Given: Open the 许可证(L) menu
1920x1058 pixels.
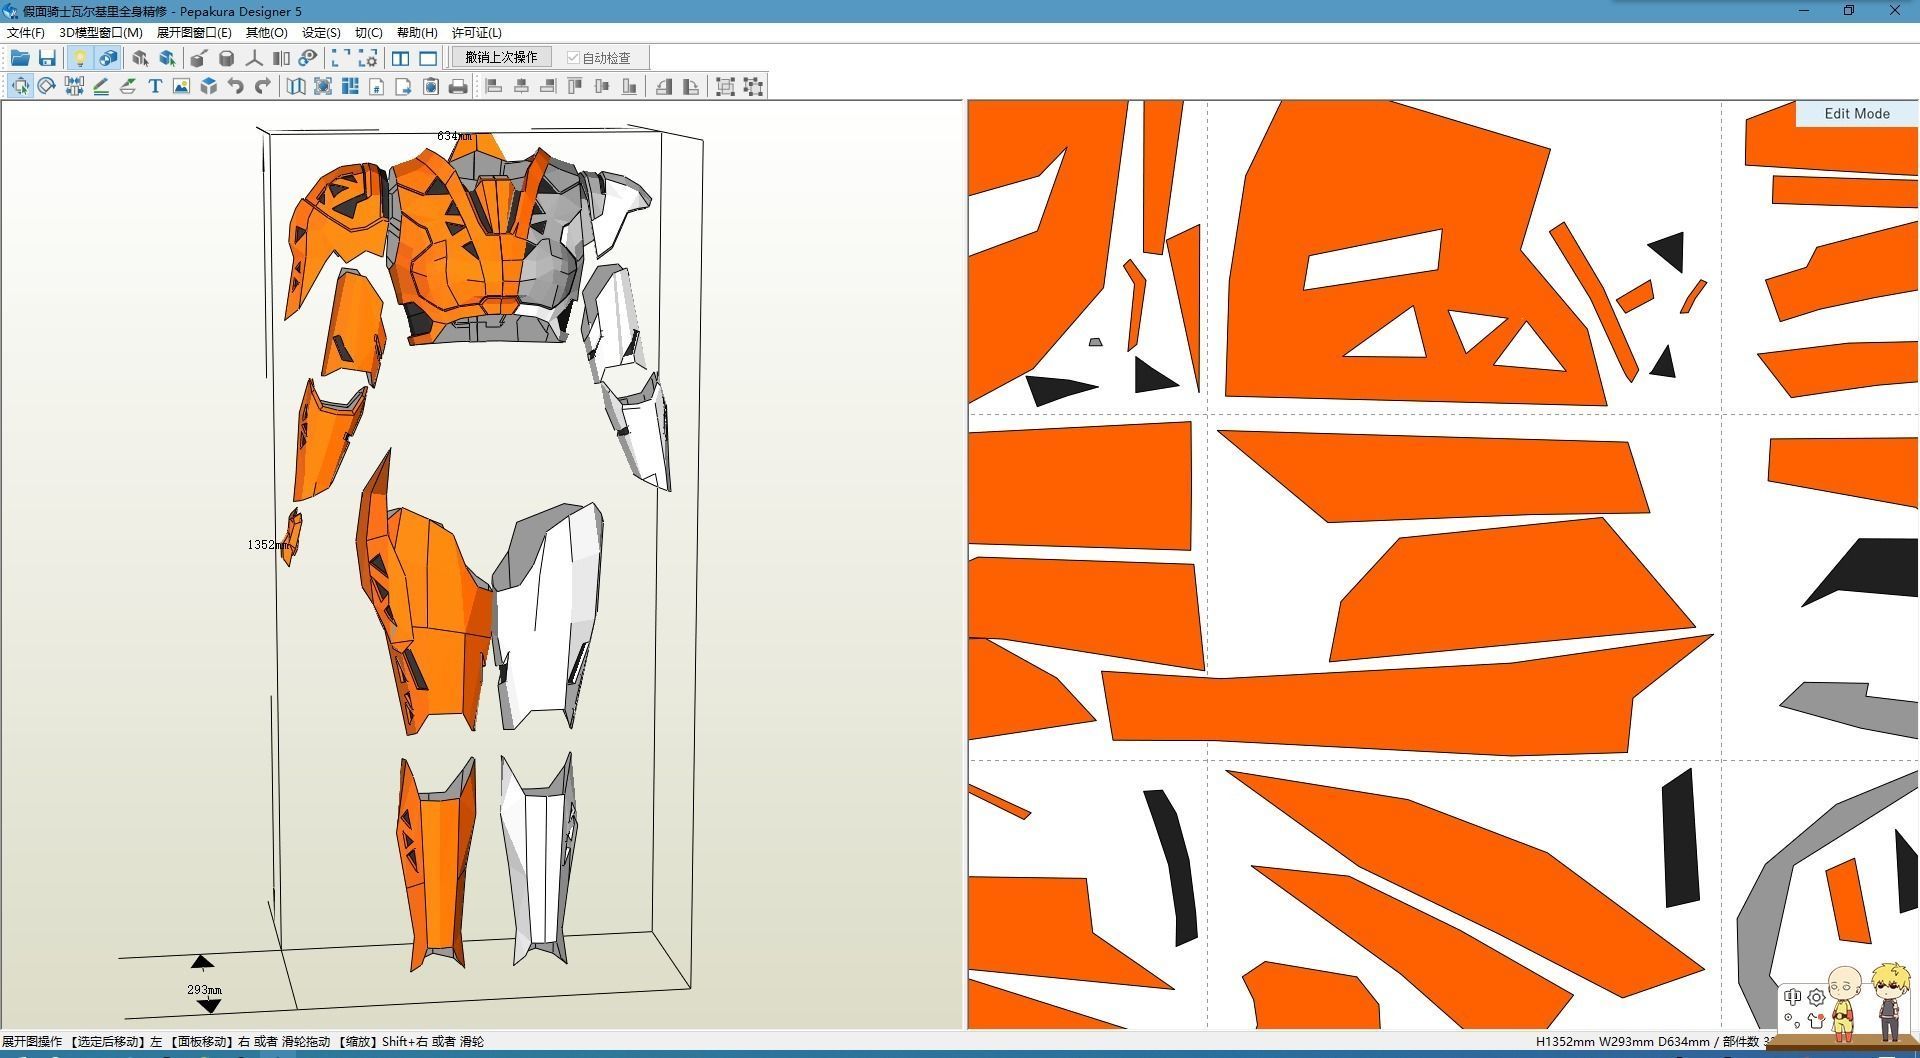Looking at the screenshot, I should point(477,32).
